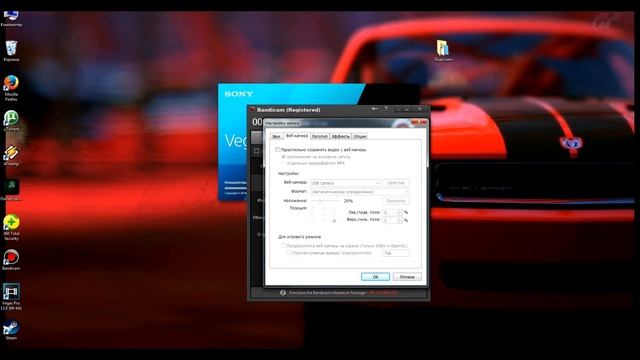
Task: Select separate MP4 video file radio option
Action: pos(283,163)
